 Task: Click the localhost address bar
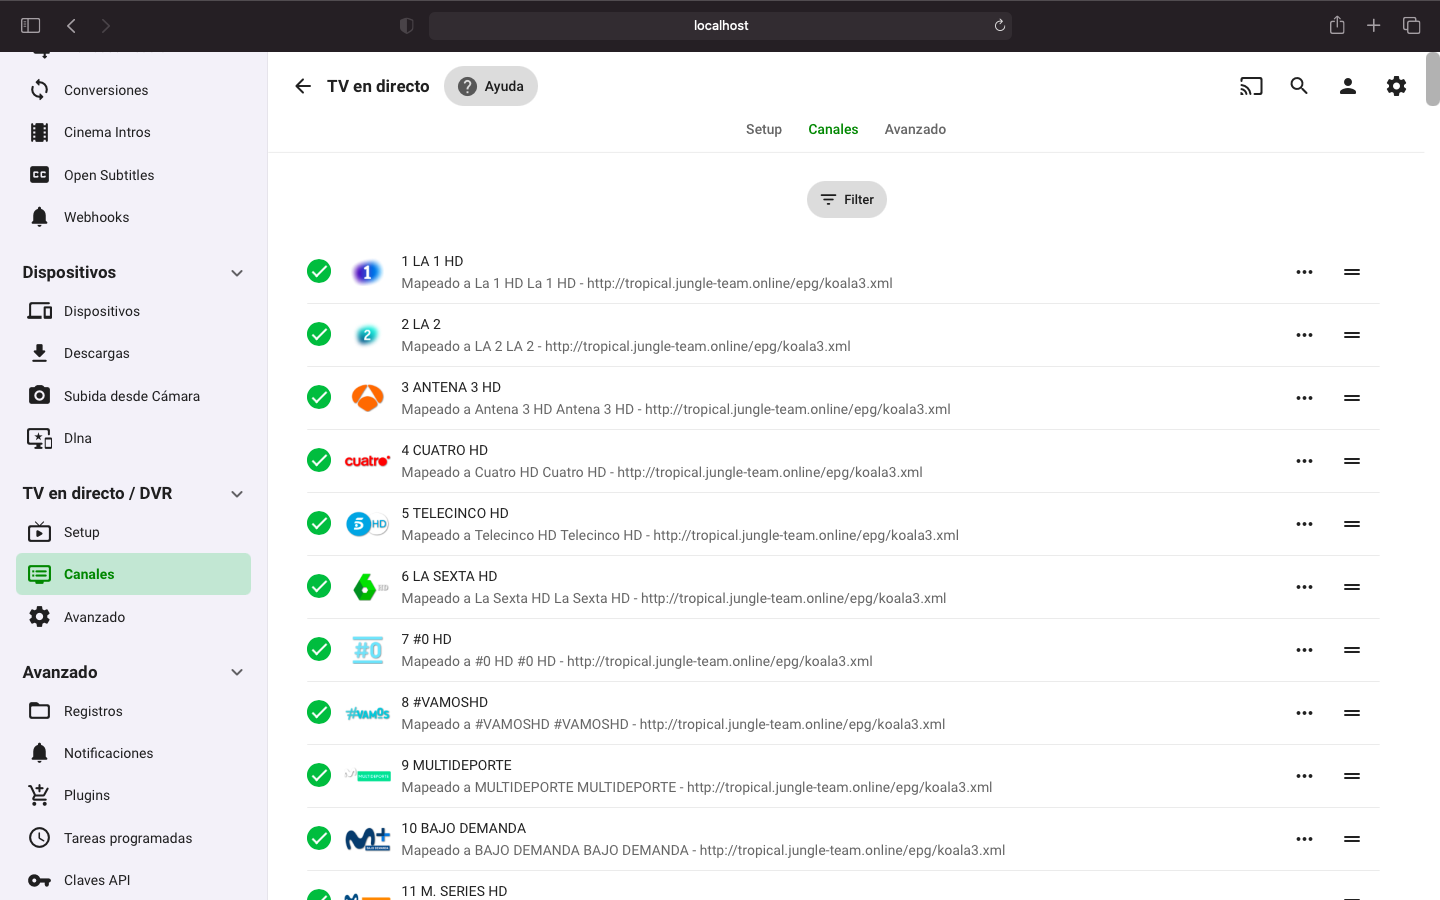click(x=720, y=26)
